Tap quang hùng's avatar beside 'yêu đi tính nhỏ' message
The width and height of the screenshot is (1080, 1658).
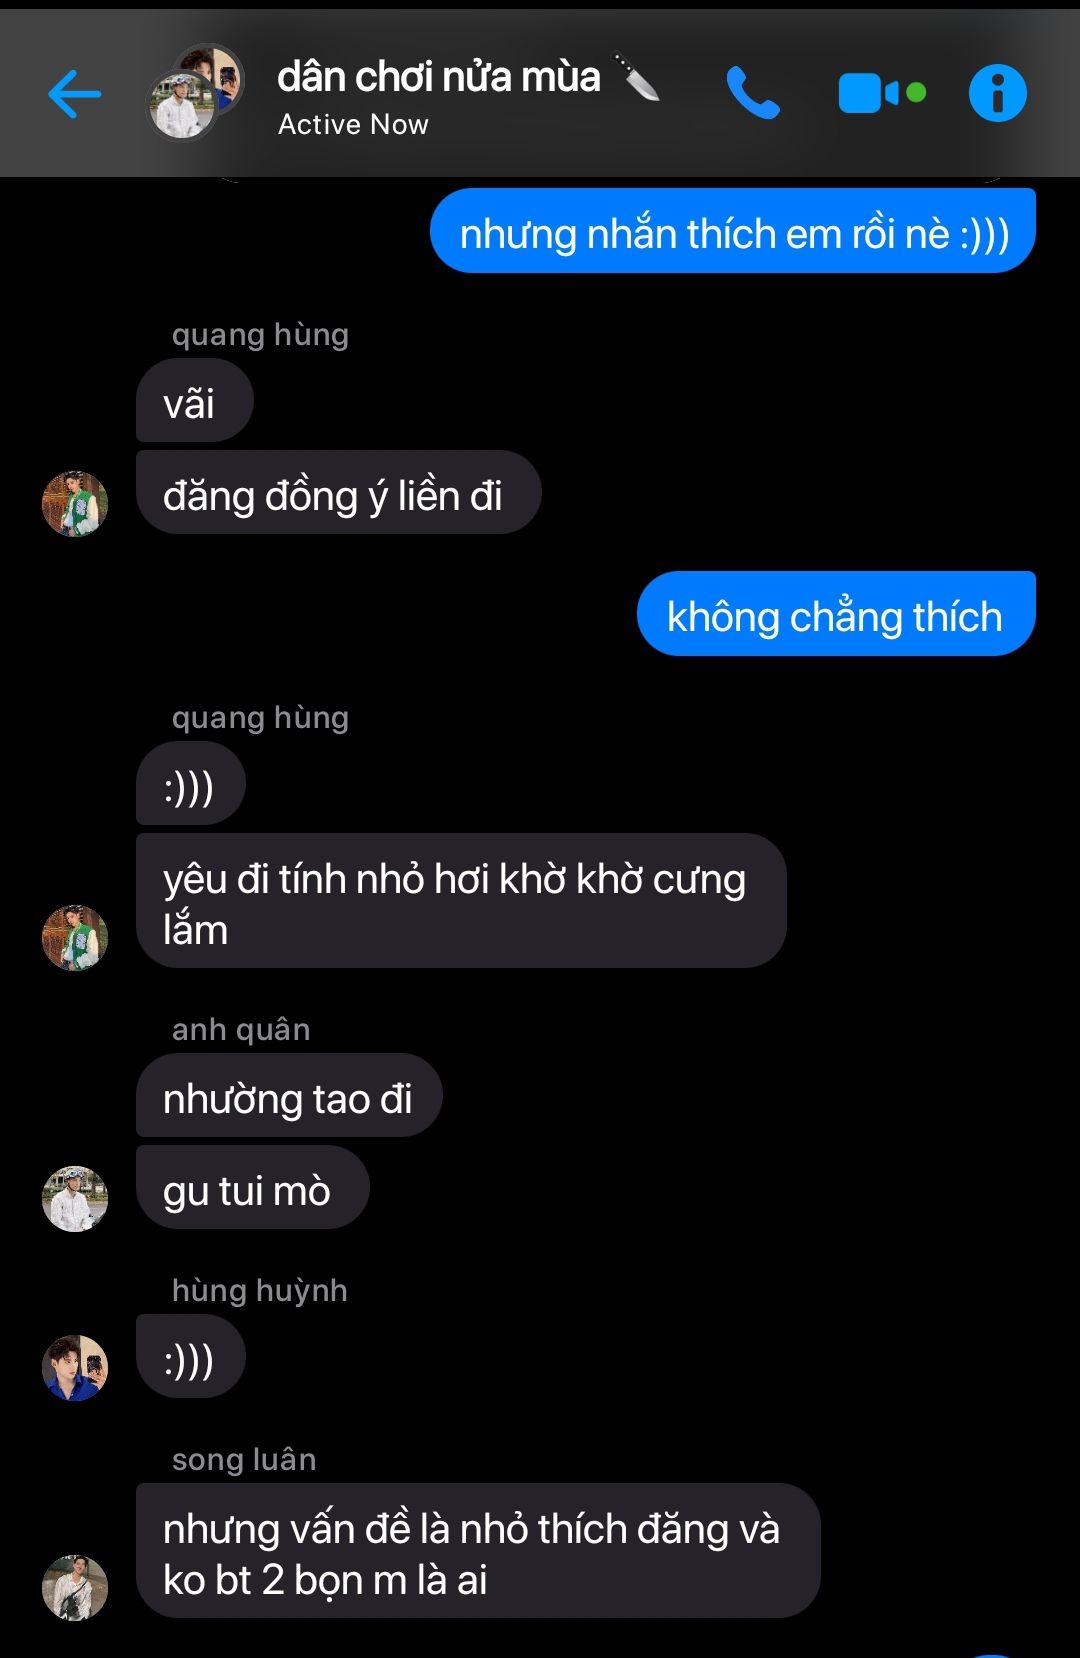point(75,938)
